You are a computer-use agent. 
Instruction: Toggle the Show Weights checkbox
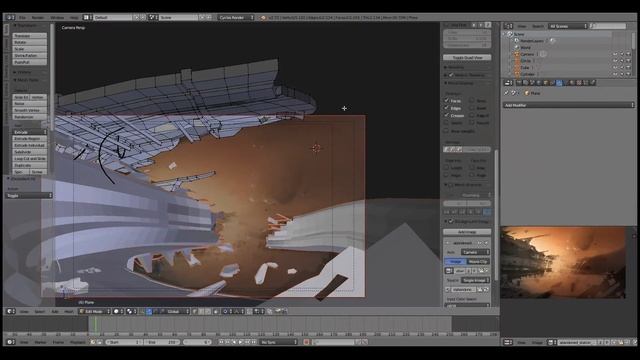point(447,131)
